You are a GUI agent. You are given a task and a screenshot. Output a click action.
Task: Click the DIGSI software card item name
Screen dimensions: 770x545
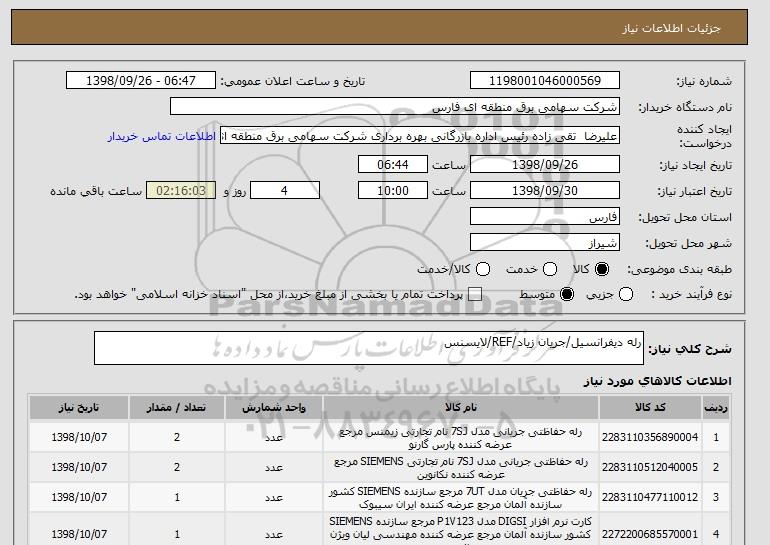(461, 528)
